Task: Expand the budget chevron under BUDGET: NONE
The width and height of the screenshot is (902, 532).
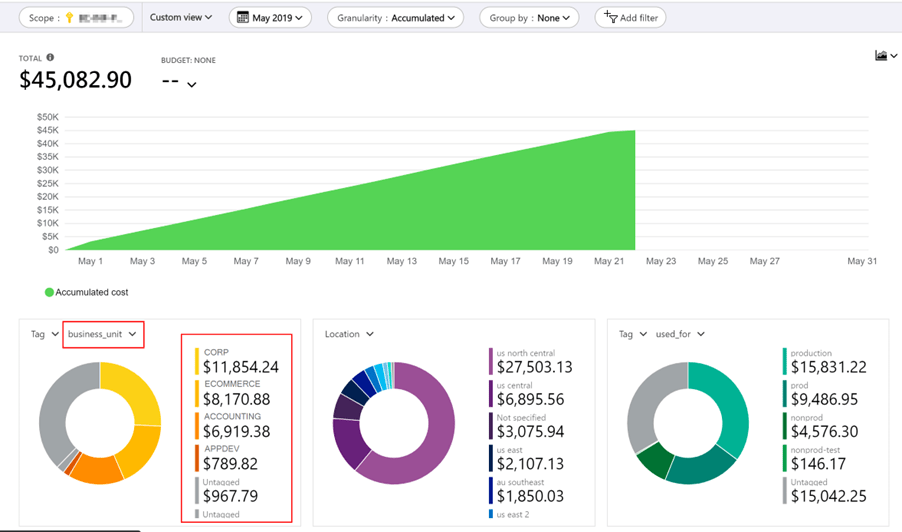Action: click(191, 85)
